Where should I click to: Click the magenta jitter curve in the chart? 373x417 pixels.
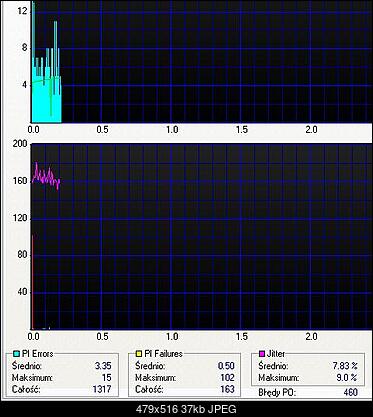point(46,176)
